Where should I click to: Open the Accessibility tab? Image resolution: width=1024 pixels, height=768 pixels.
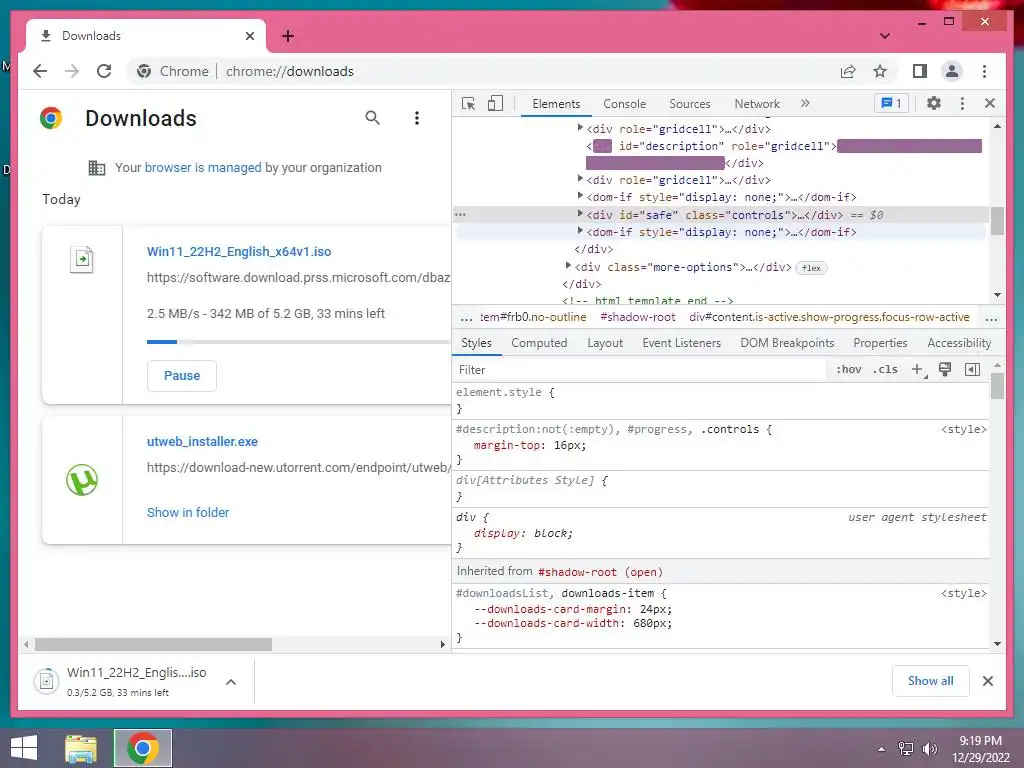point(959,343)
